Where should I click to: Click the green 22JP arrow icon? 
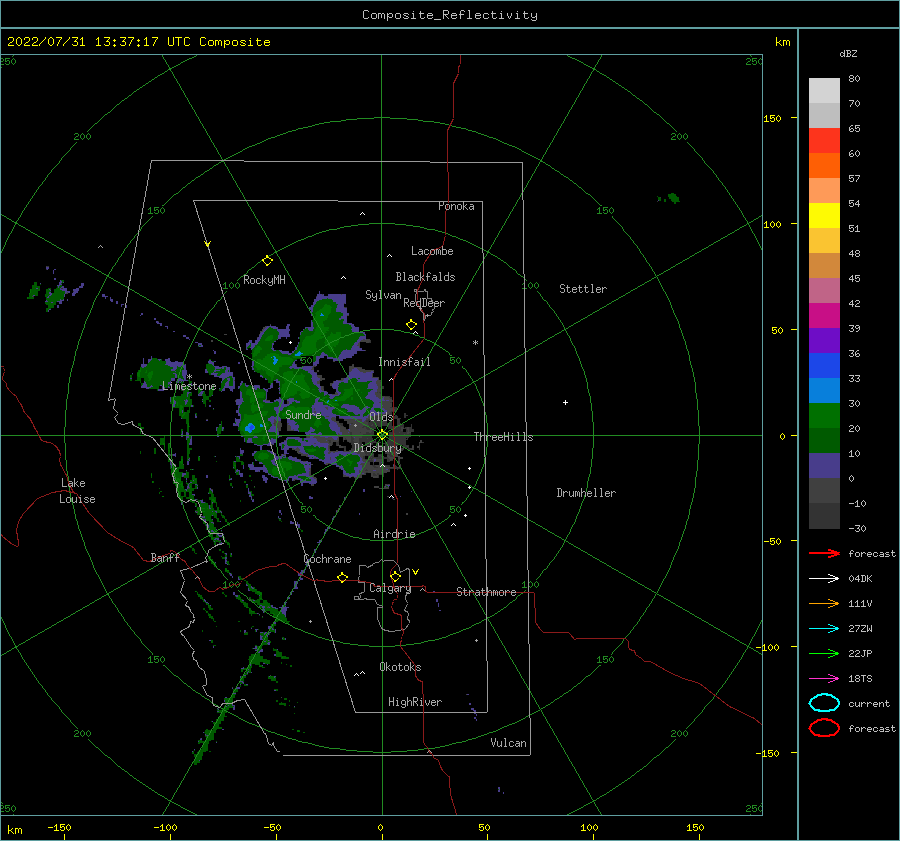pyautogui.click(x=824, y=653)
